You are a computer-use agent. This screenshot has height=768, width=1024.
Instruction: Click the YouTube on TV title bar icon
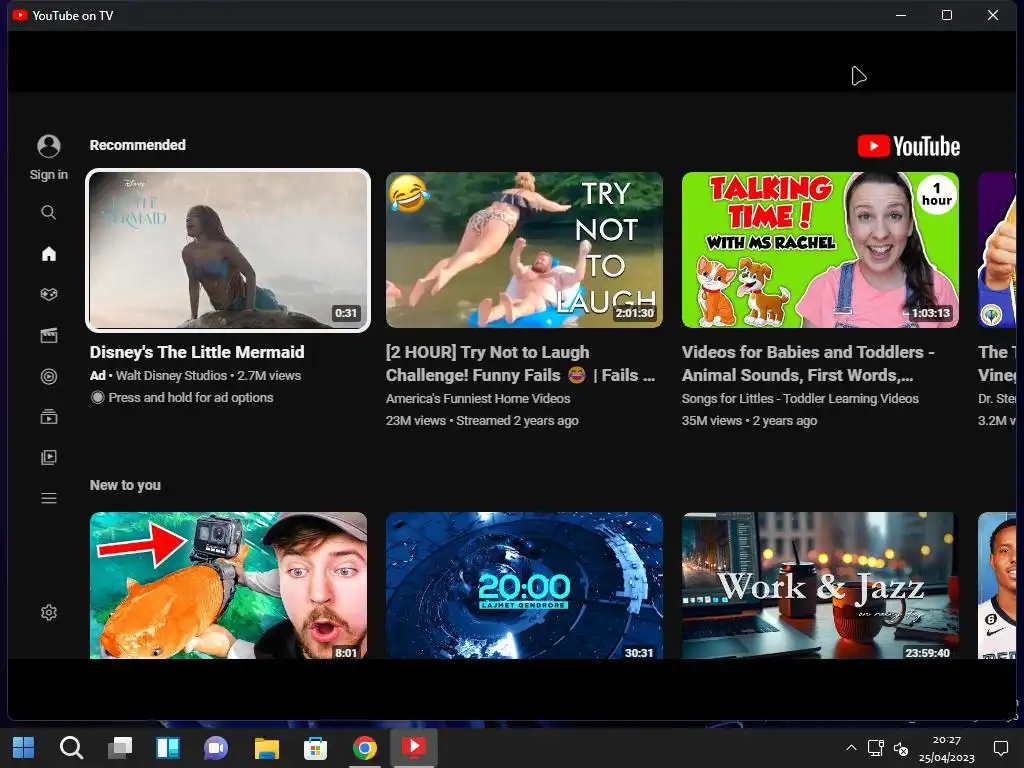20,15
